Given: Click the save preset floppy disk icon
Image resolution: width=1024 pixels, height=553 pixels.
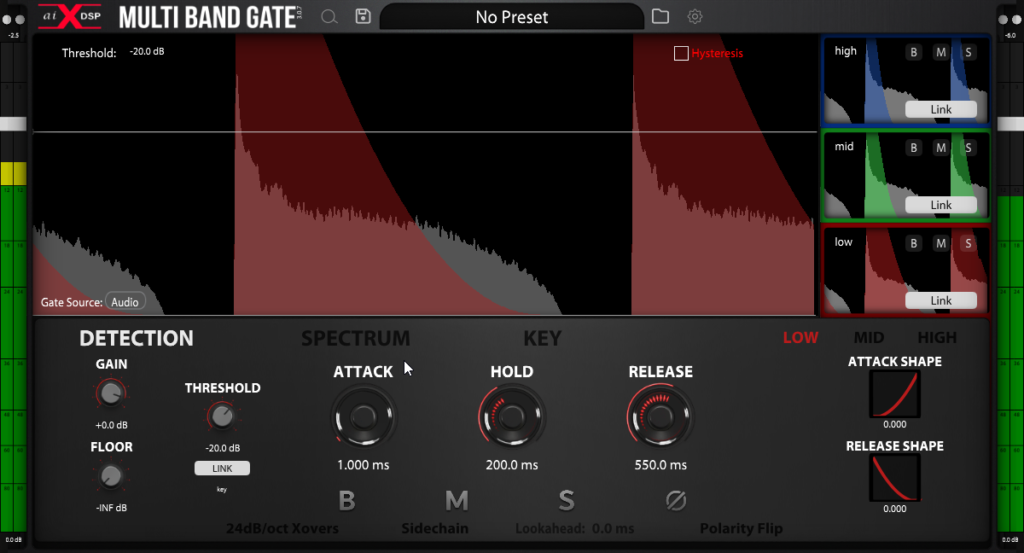Looking at the screenshot, I should coord(362,17).
